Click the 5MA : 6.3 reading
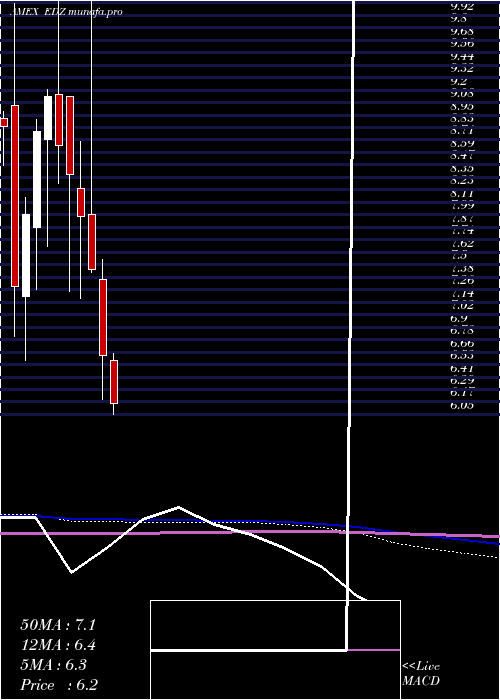Image resolution: width=500 pixels, height=700 pixels. [54, 665]
